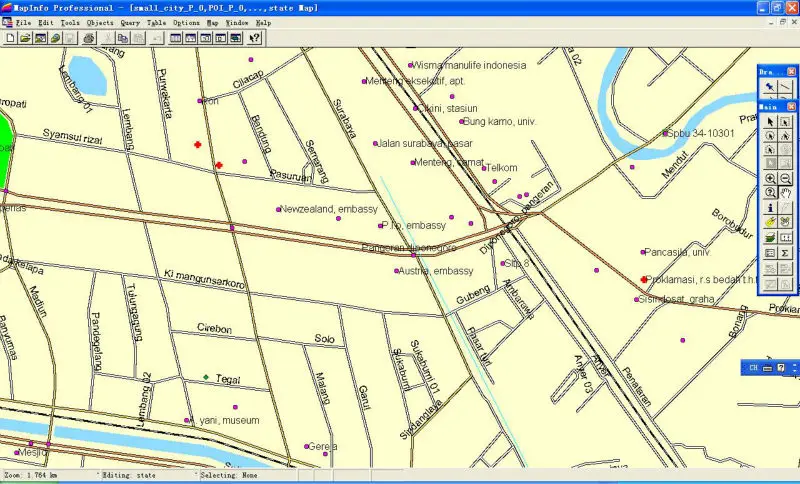Click the Help pointer question-mark icon

pyautogui.click(x=255, y=38)
